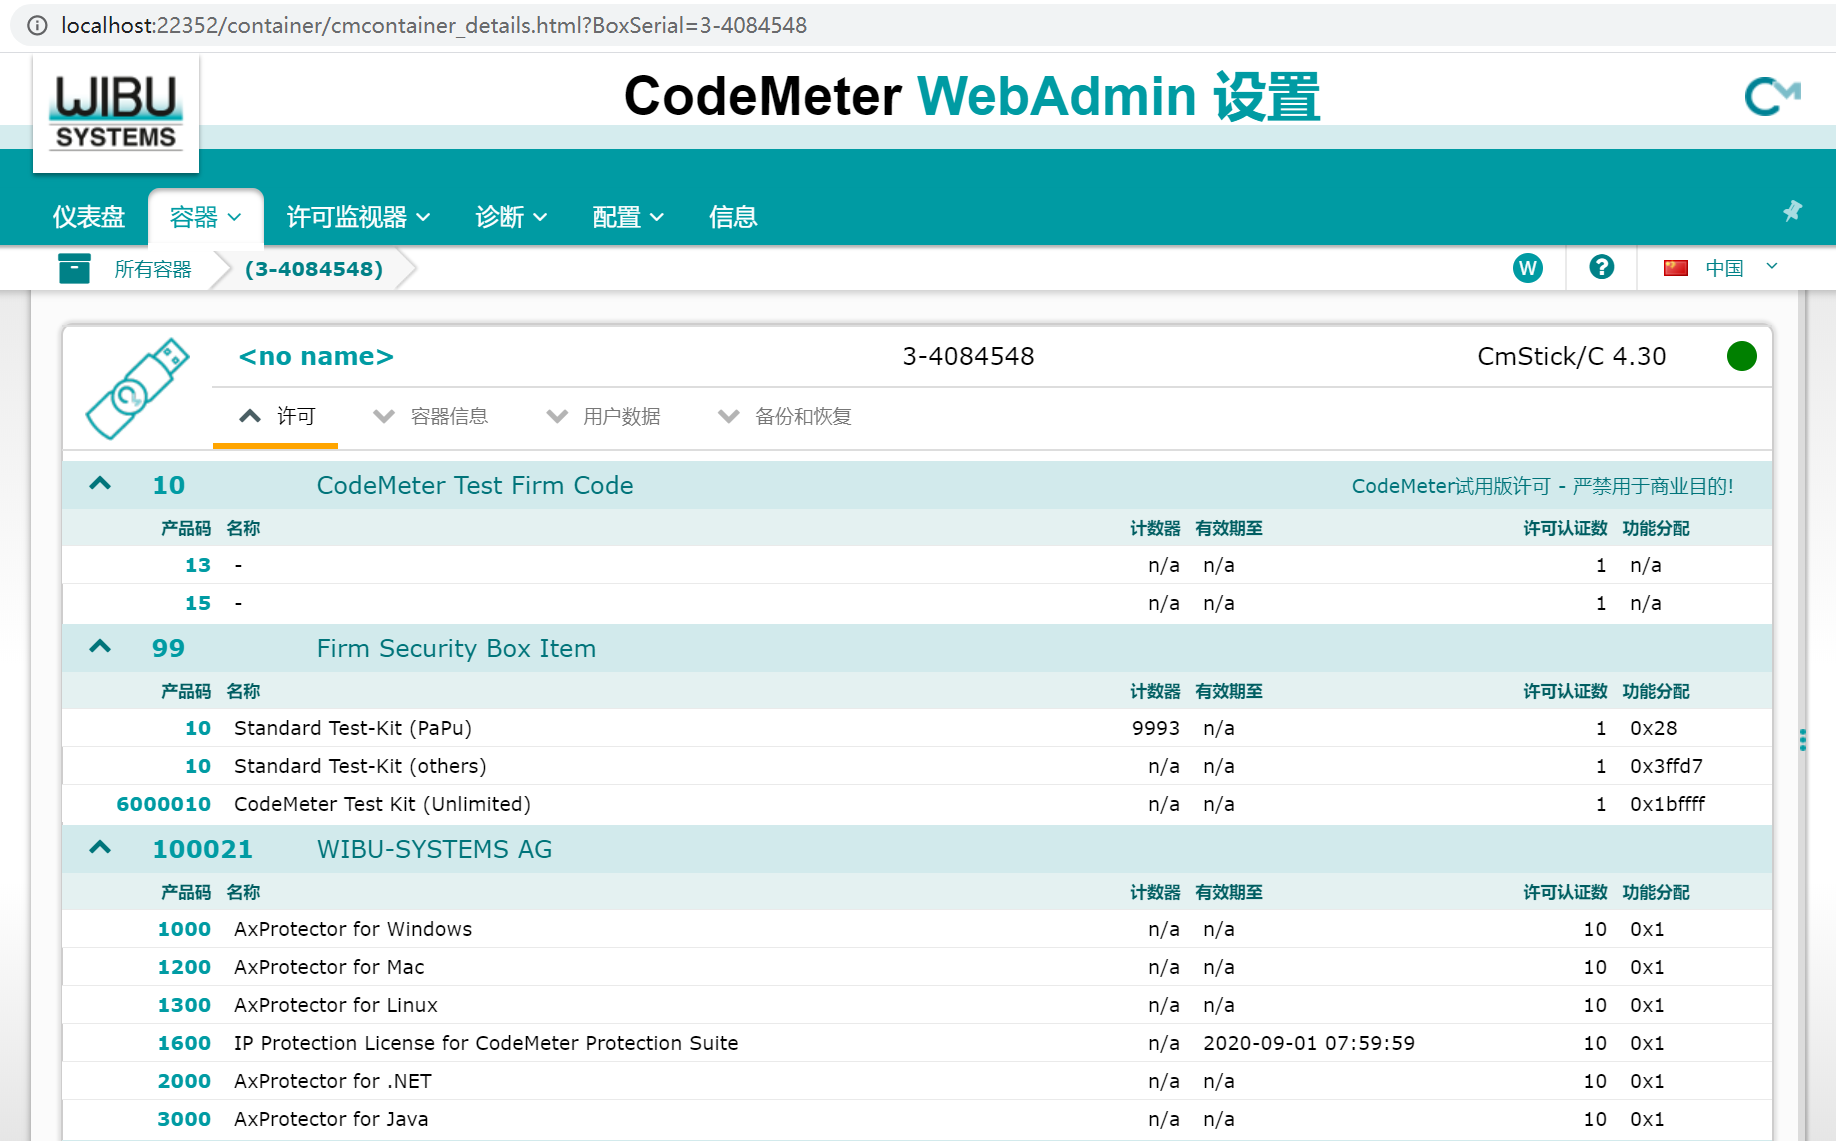Click Standard Test-Kit (PaPu) name

pyautogui.click(x=353, y=728)
